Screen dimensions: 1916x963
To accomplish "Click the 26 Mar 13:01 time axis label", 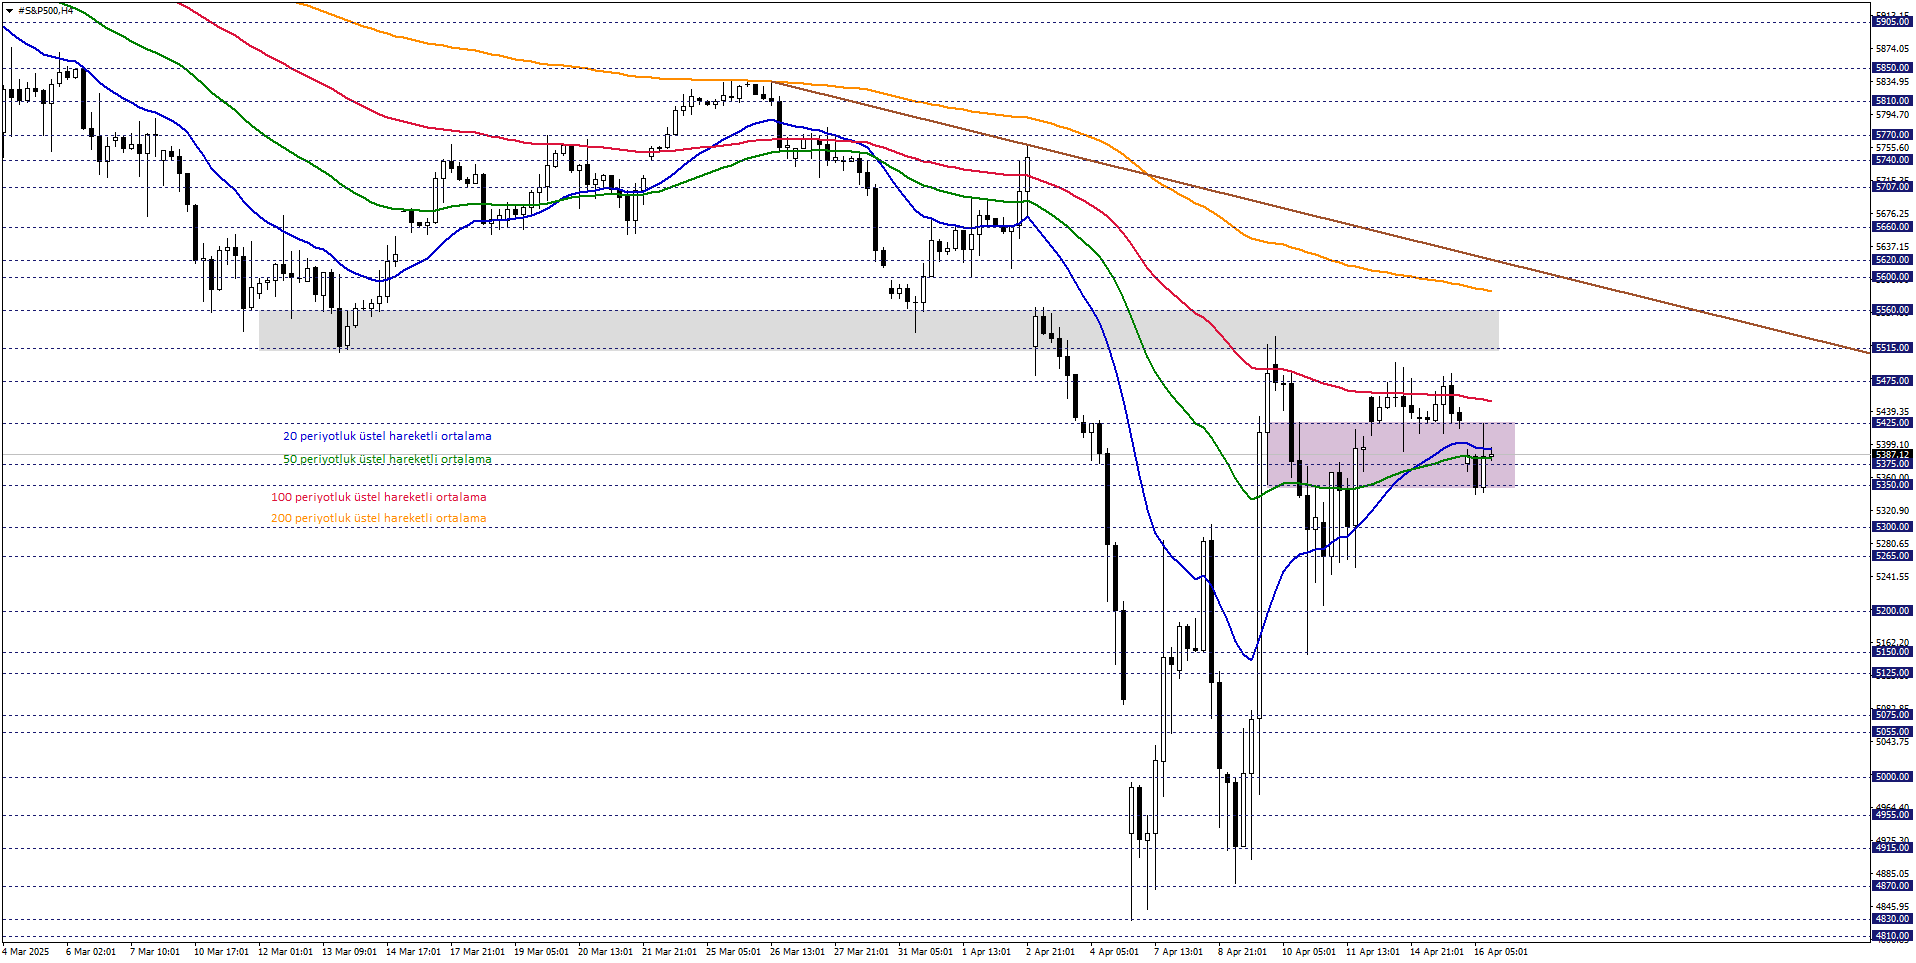I will pyautogui.click(x=797, y=952).
